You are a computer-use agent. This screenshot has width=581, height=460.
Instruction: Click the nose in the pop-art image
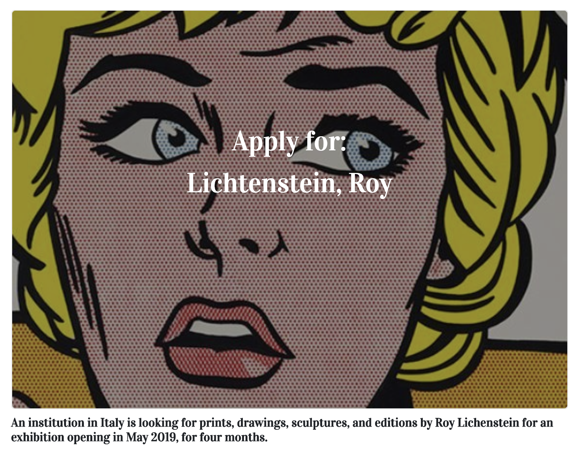point(237,243)
